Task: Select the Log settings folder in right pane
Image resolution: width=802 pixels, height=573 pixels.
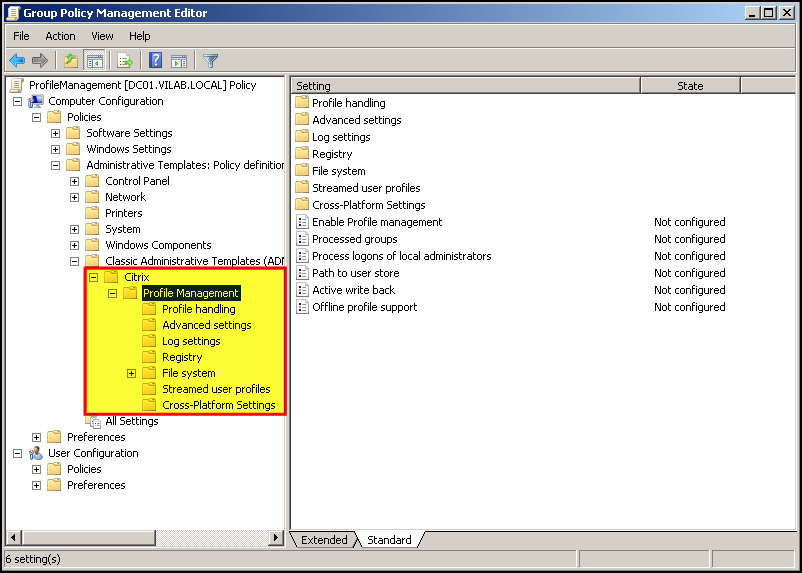Action: [x=341, y=137]
